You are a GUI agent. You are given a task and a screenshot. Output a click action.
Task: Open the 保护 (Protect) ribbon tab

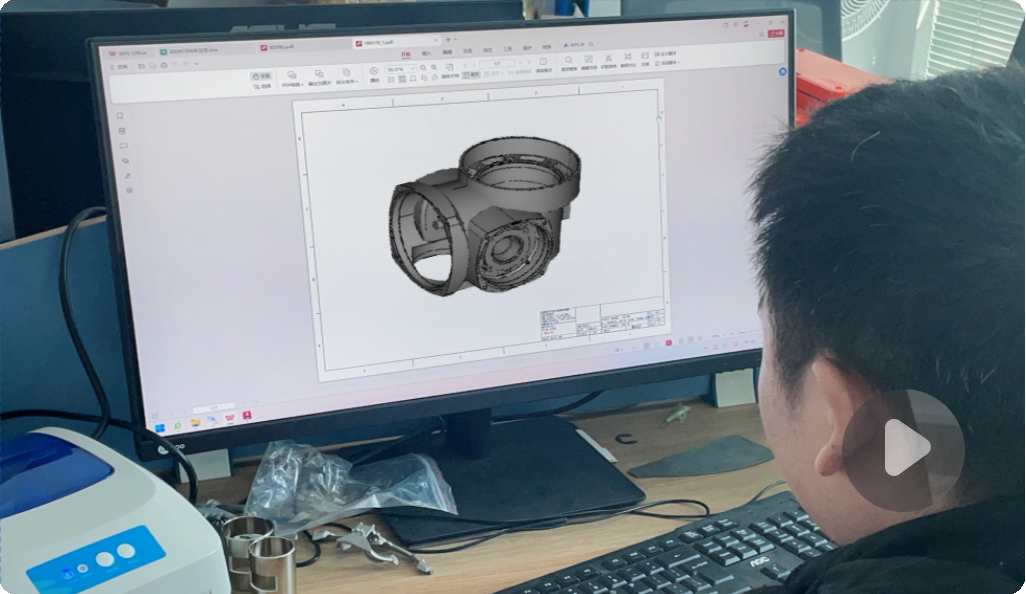pos(527,48)
